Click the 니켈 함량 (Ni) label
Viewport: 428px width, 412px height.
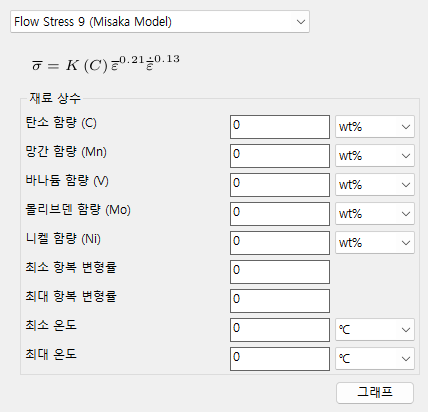63,239
